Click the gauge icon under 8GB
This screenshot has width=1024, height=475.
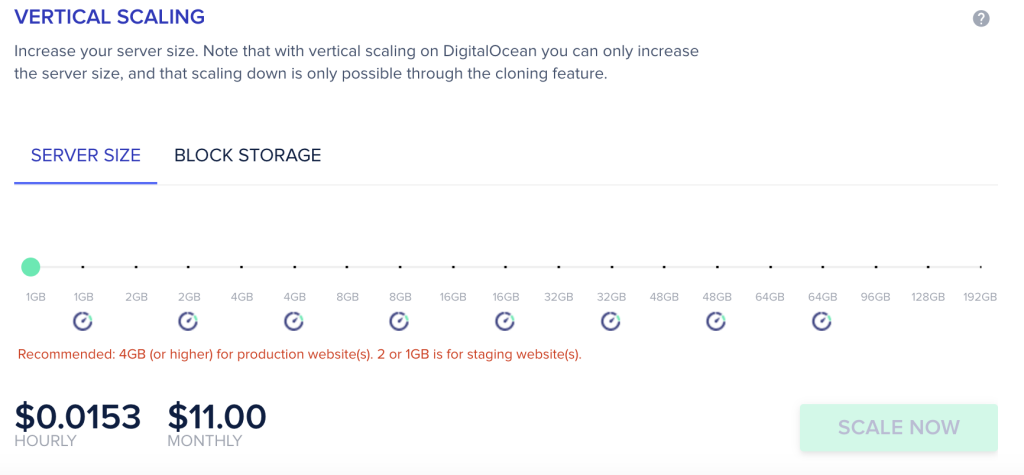399,321
